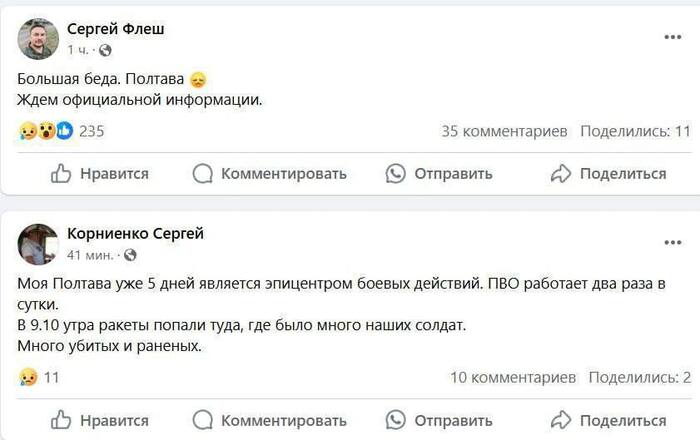Share the Сергей Флеш post with Поделиться

[608, 174]
